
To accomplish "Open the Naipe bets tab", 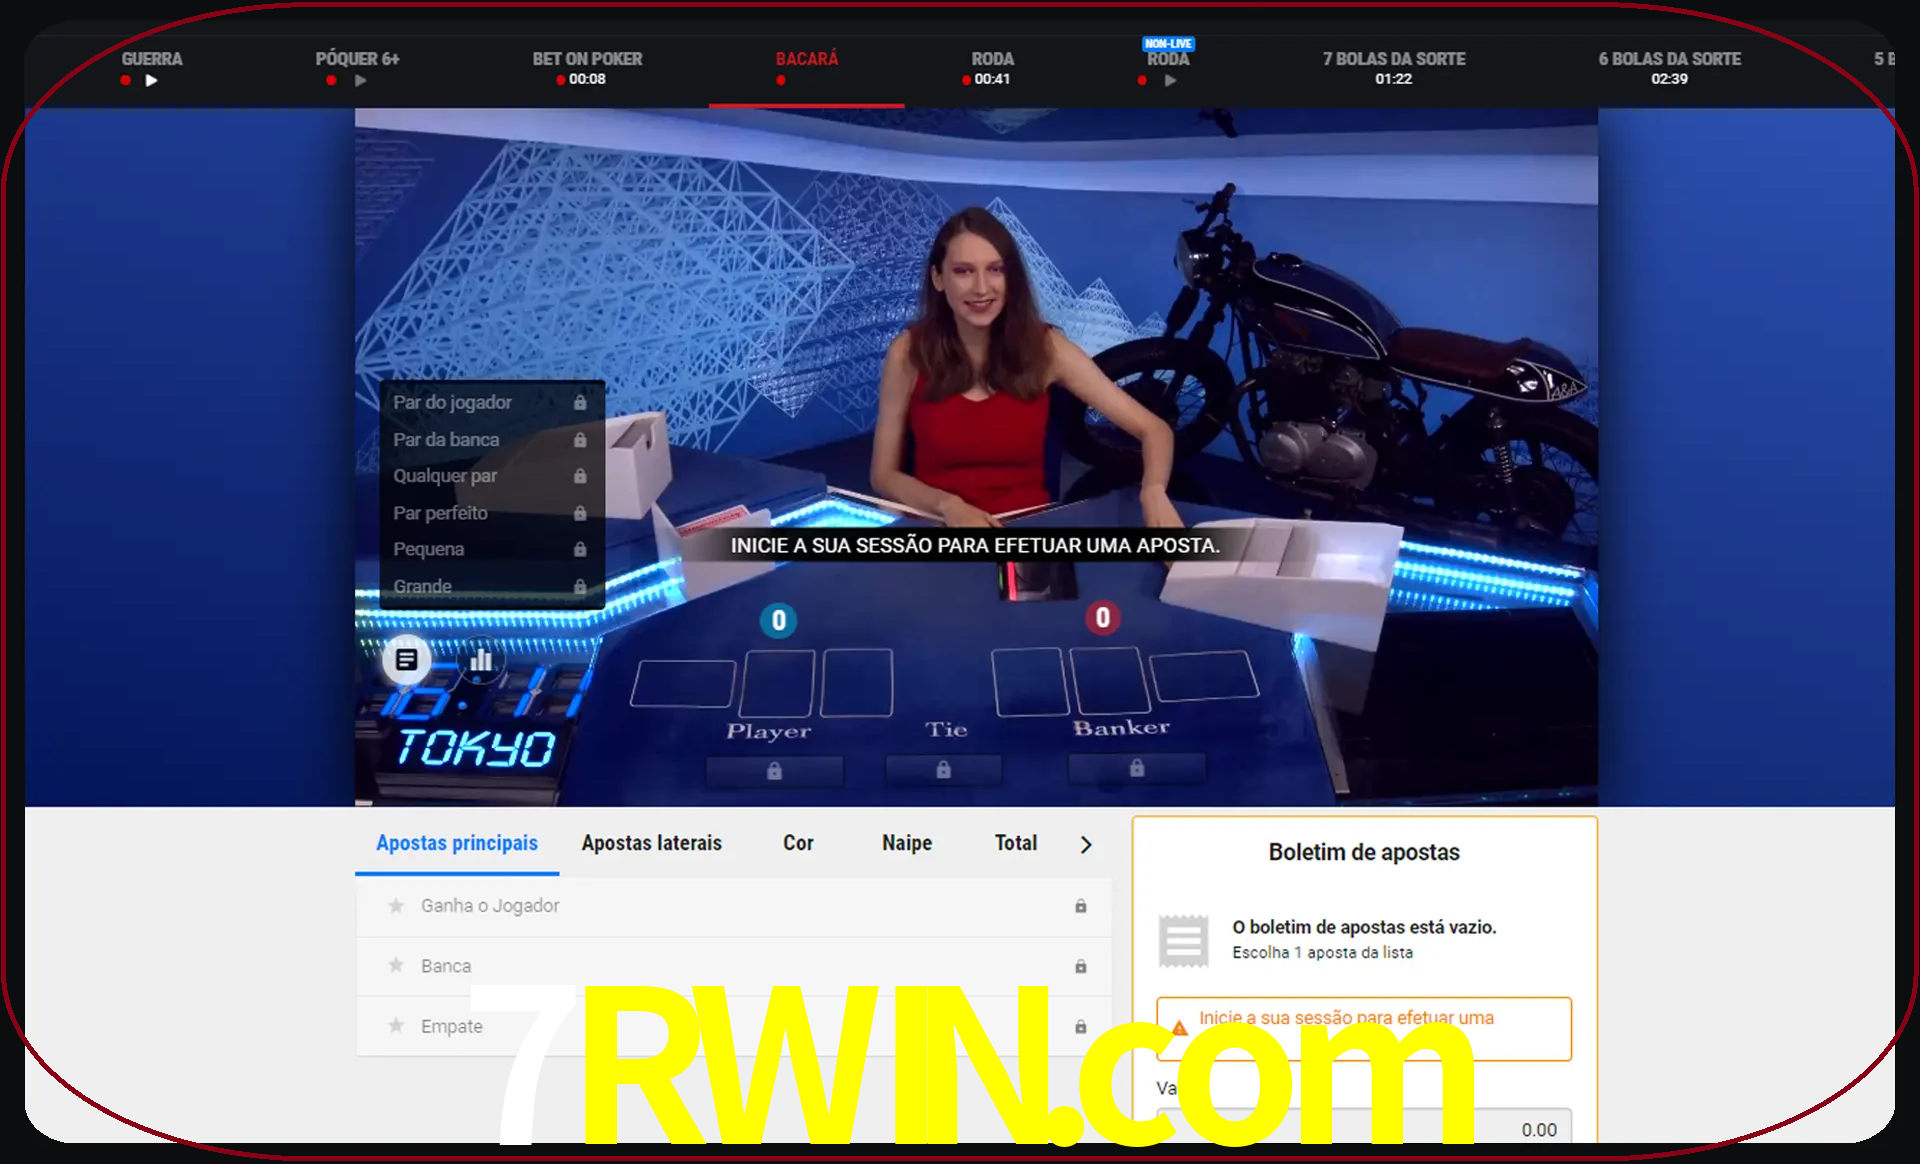I will pos(907,843).
